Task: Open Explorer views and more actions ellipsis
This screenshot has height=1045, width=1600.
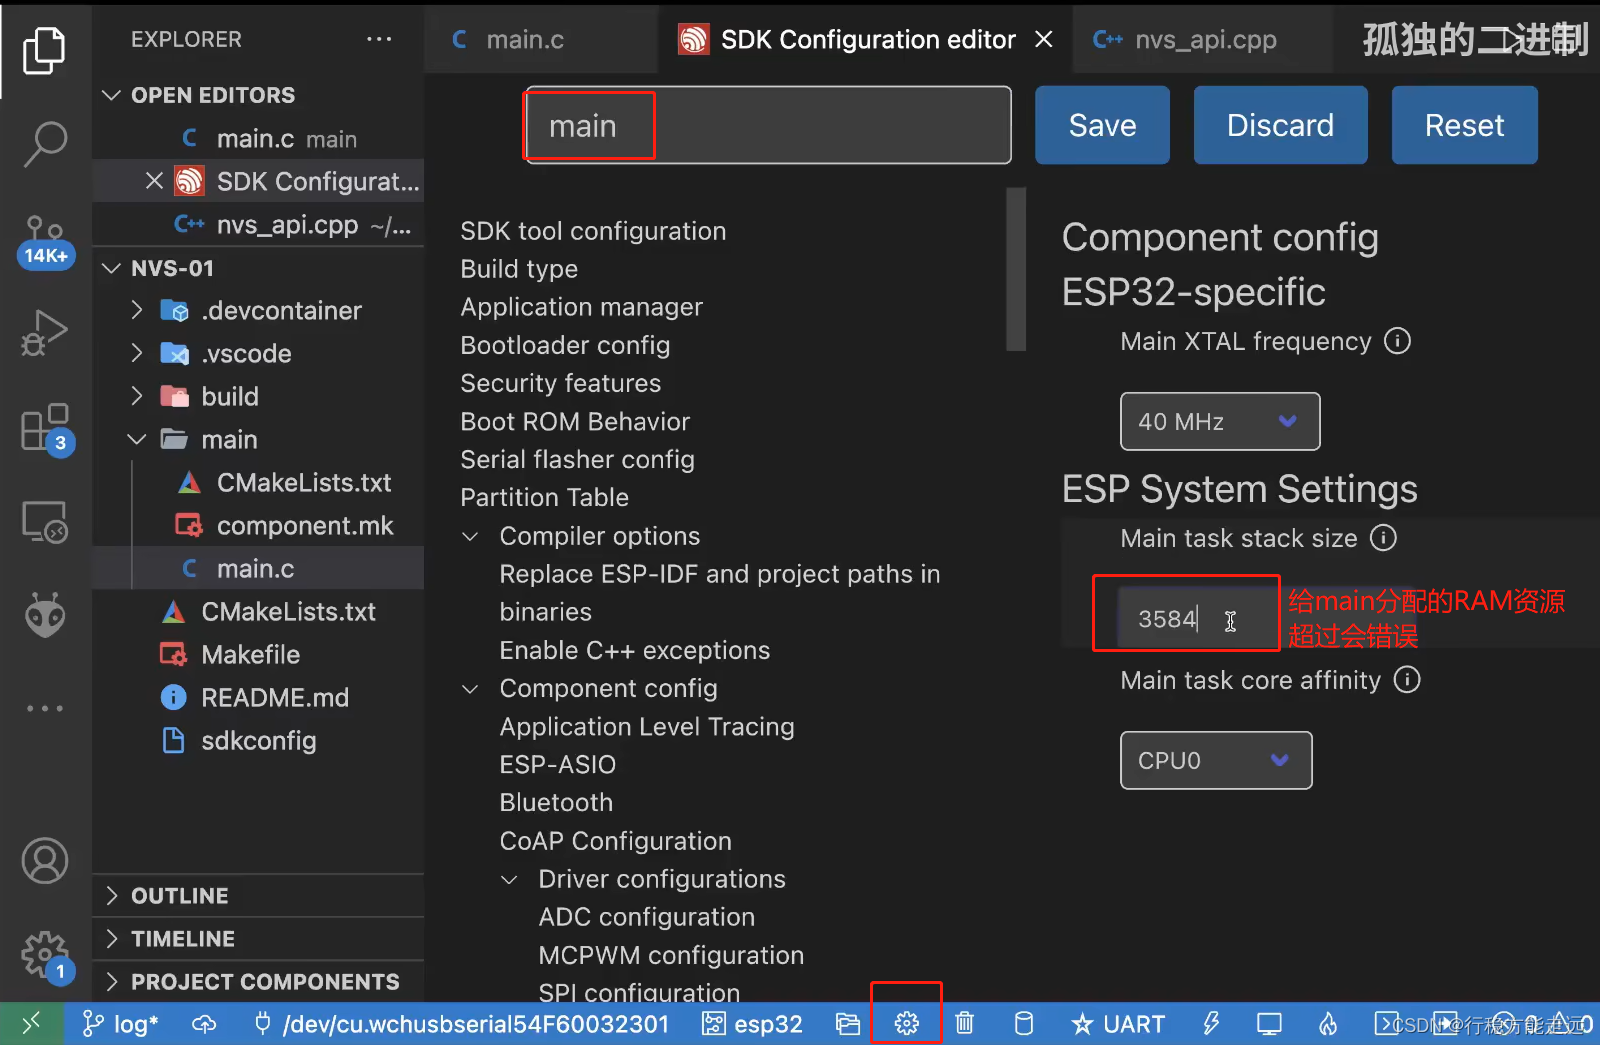Action: tap(379, 39)
